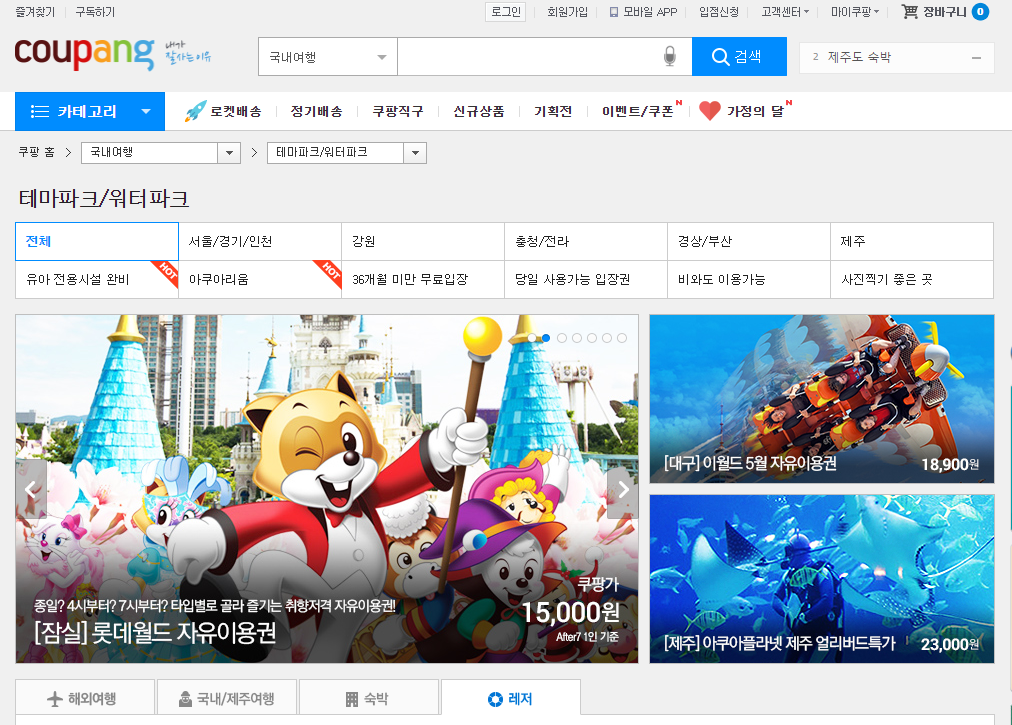Select the fourth banner slide indicator dot

(576, 338)
